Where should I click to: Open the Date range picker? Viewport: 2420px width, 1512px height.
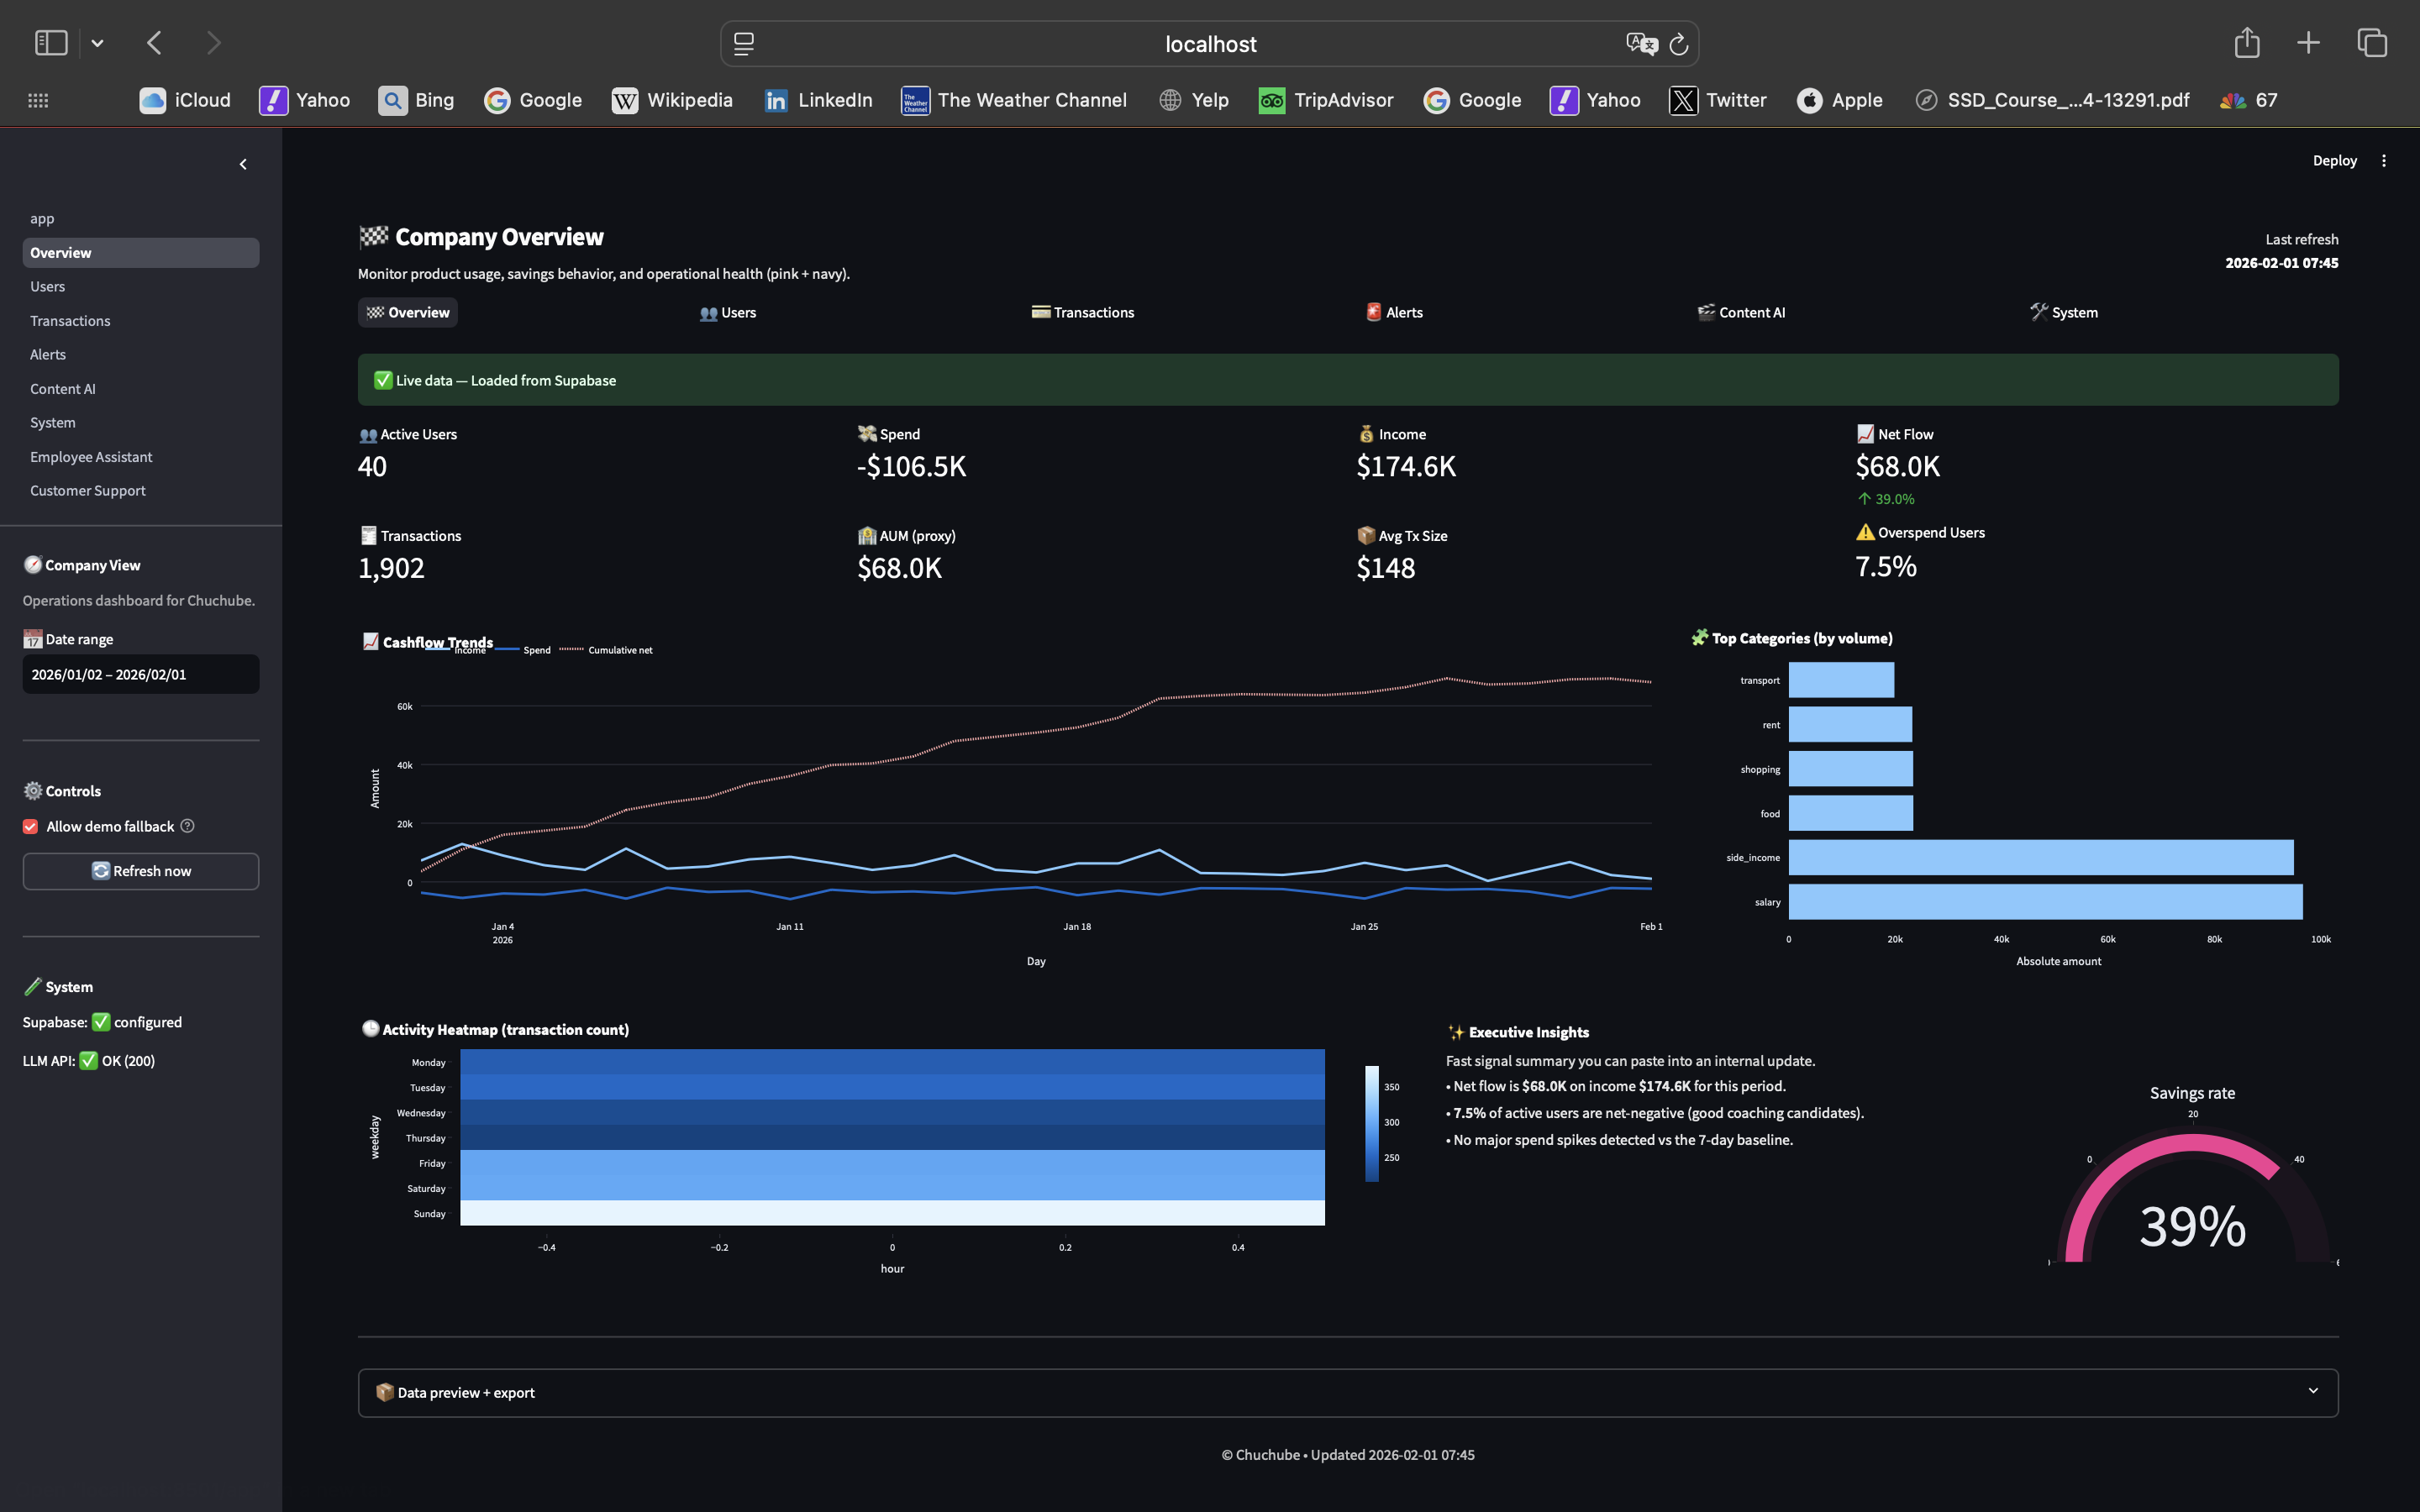(140, 674)
